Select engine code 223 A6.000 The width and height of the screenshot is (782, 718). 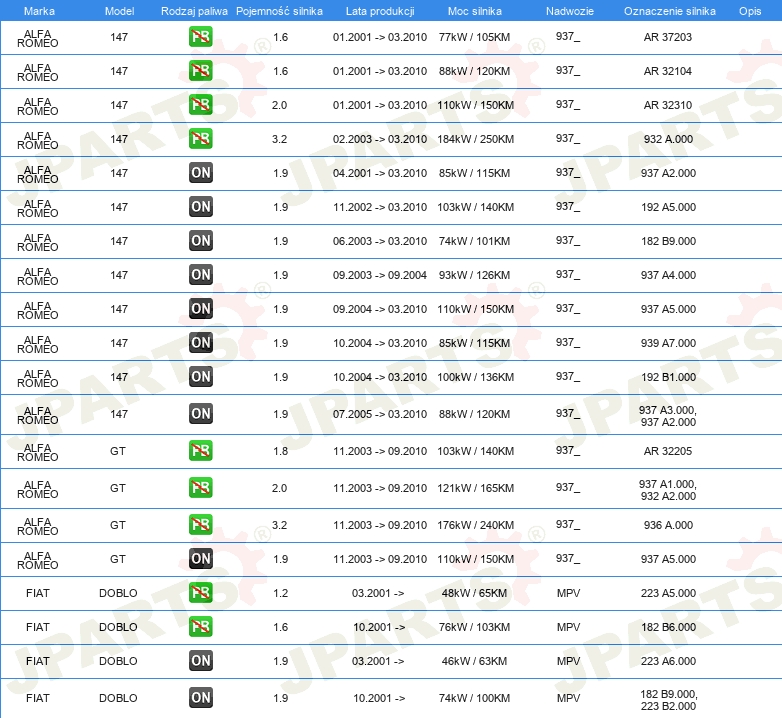[x=668, y=661]
